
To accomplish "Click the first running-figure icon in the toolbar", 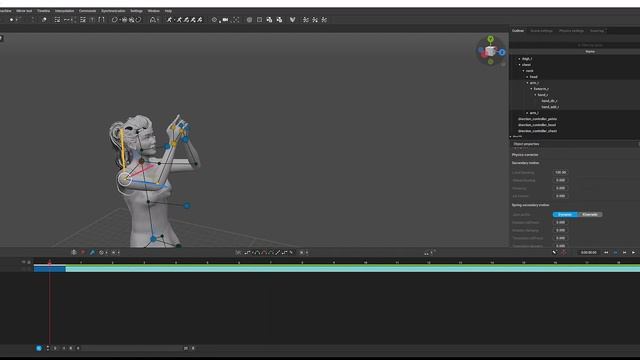I will tap(169, 20).
